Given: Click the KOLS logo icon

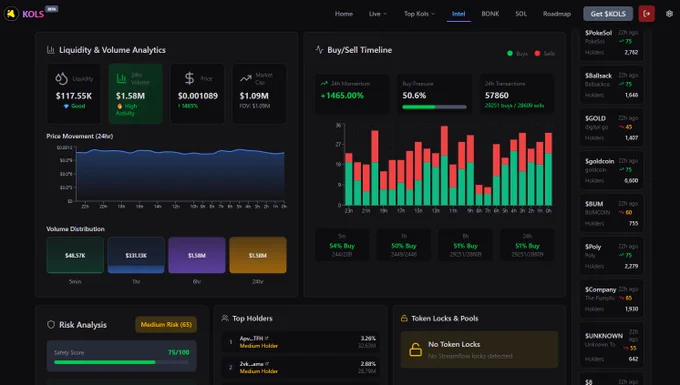Looking at the screenshot, I should 11,14.
